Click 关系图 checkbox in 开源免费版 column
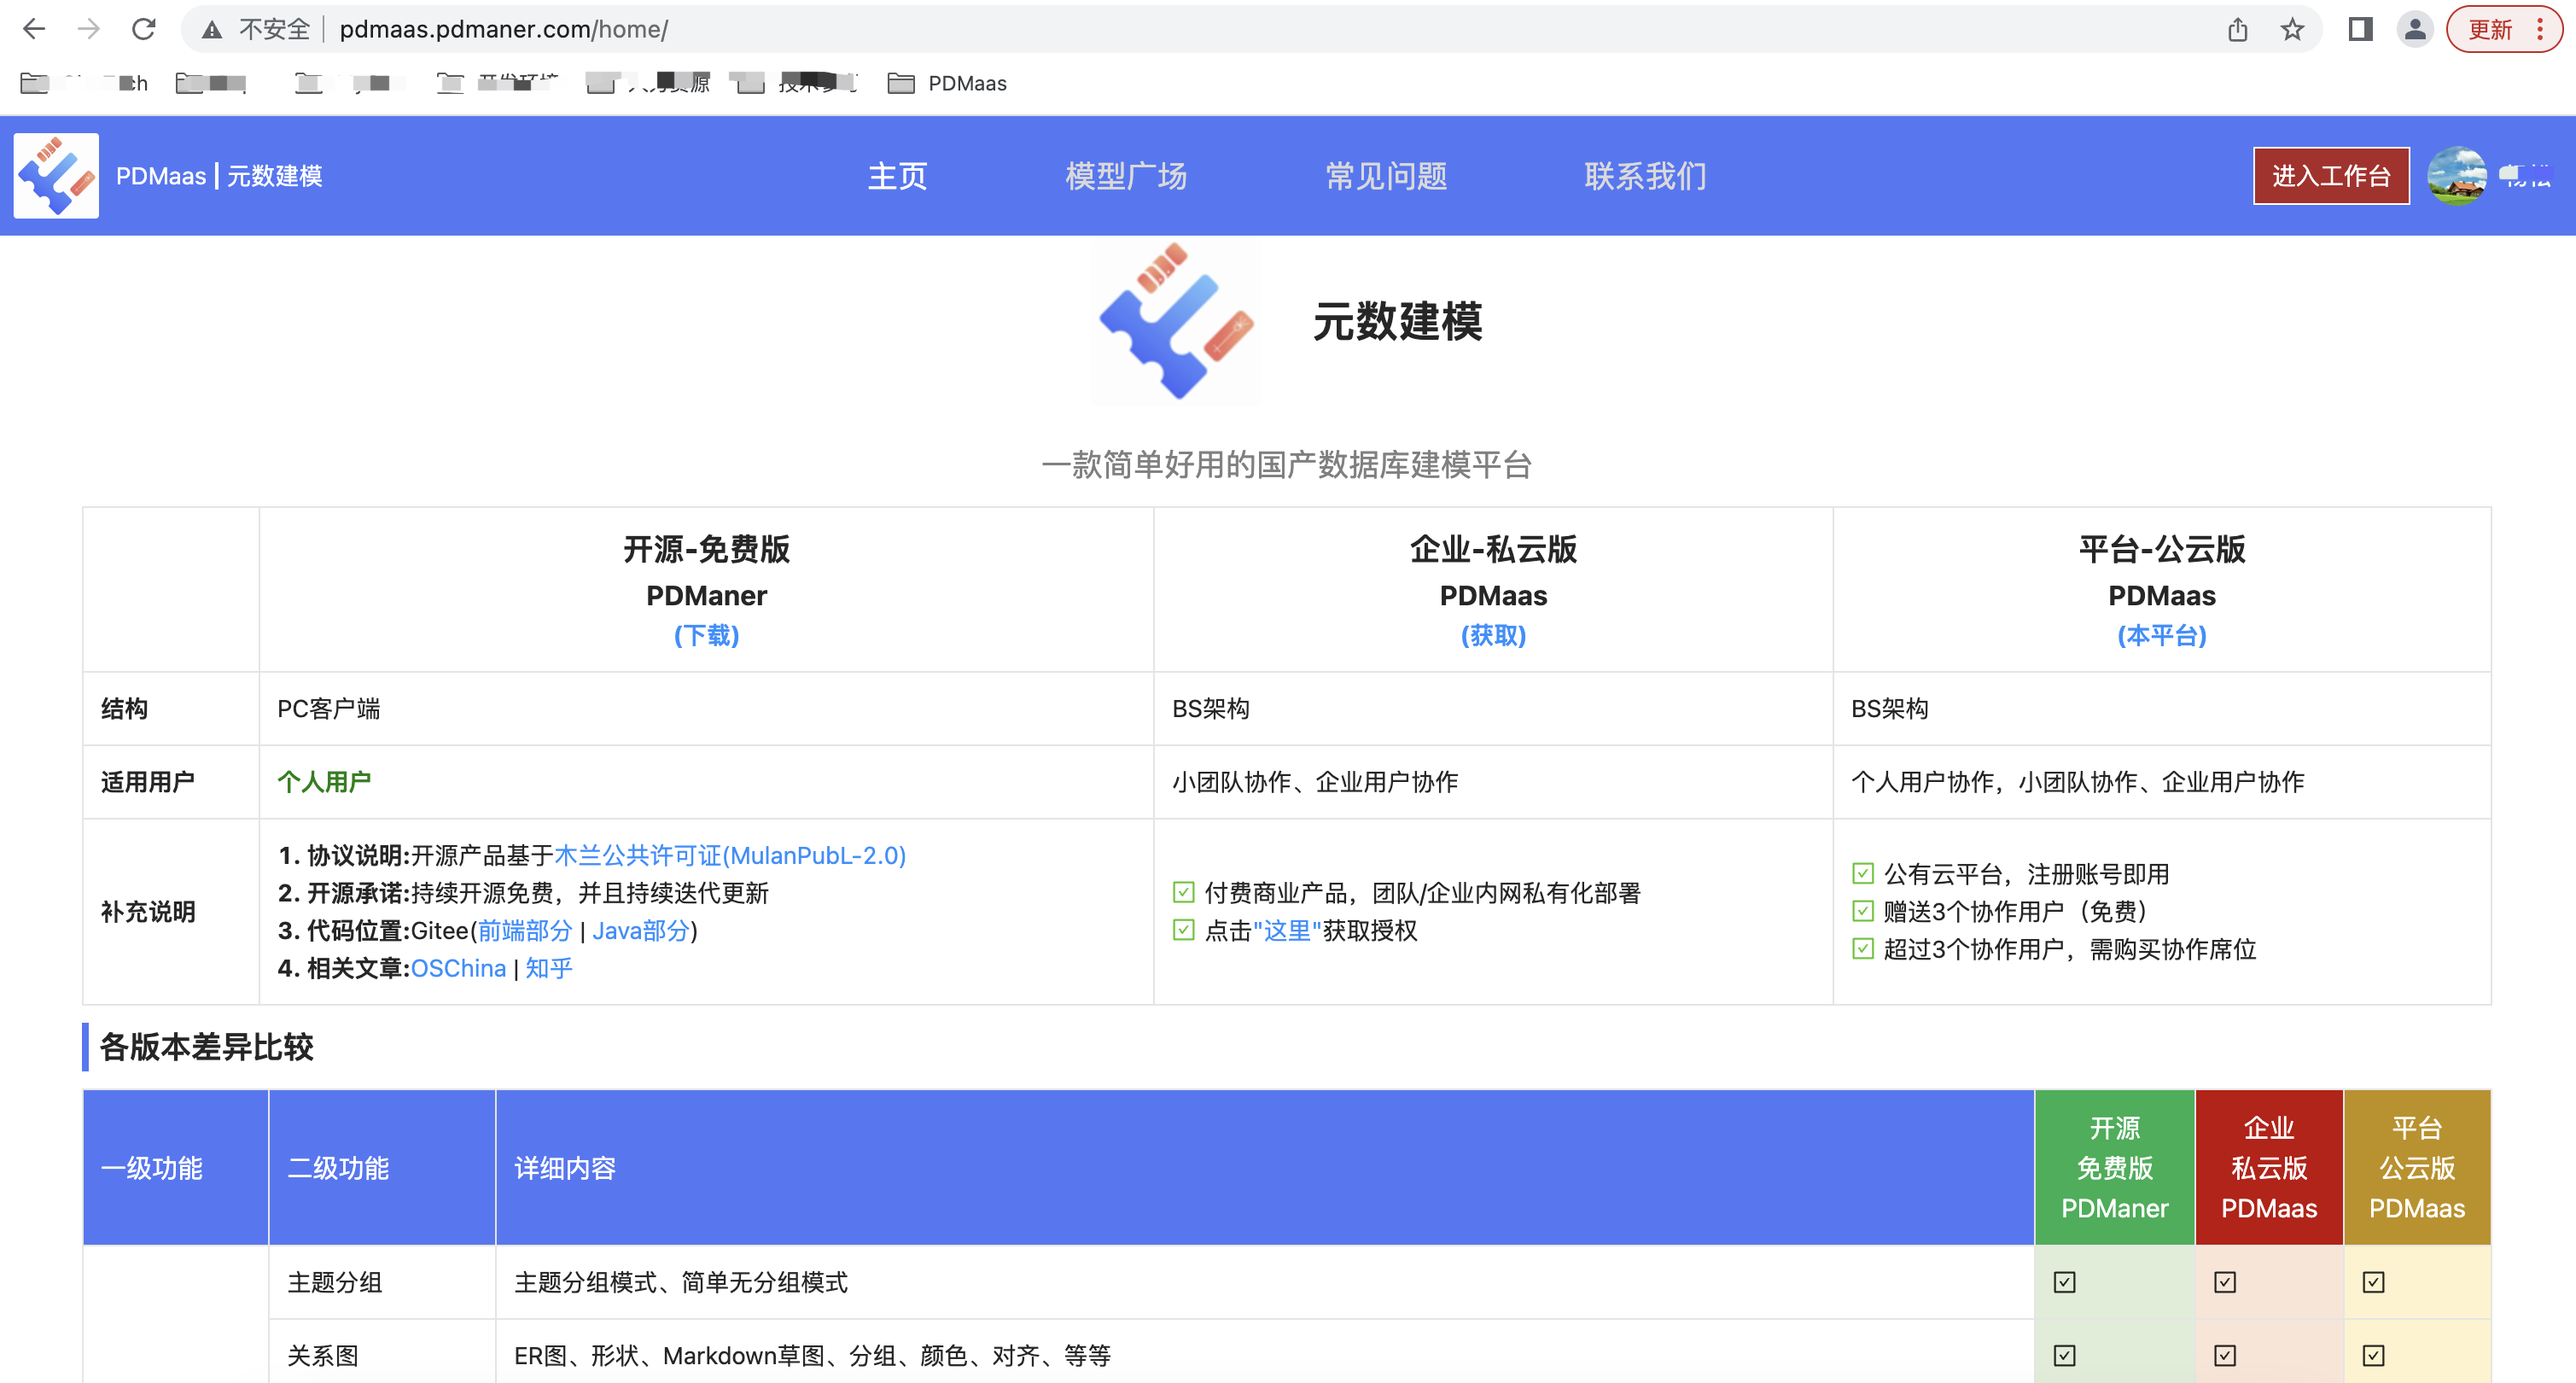This screenshot has width=2576, height=1383. click(x=2065, y=1356)
